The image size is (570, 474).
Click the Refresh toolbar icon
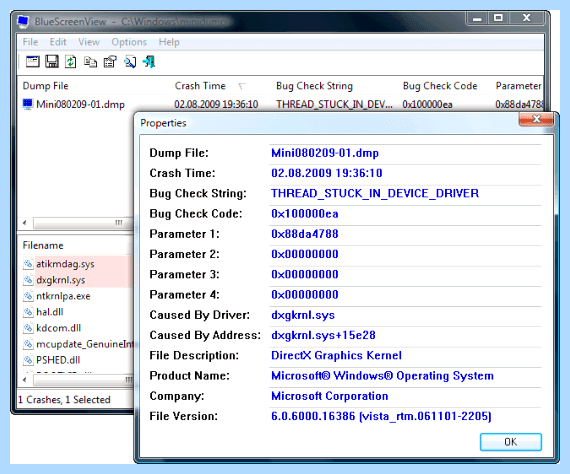point(71,61)
